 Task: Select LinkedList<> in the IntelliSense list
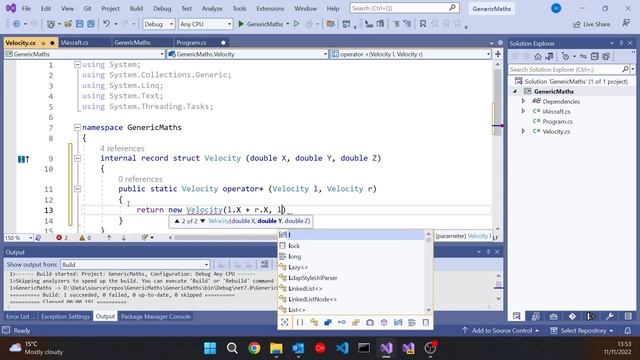[x=351, y=288]
